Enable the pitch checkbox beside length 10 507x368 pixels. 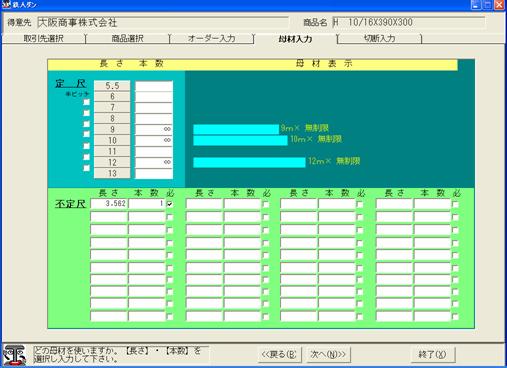pyautogui.click(x=86, y=146)
